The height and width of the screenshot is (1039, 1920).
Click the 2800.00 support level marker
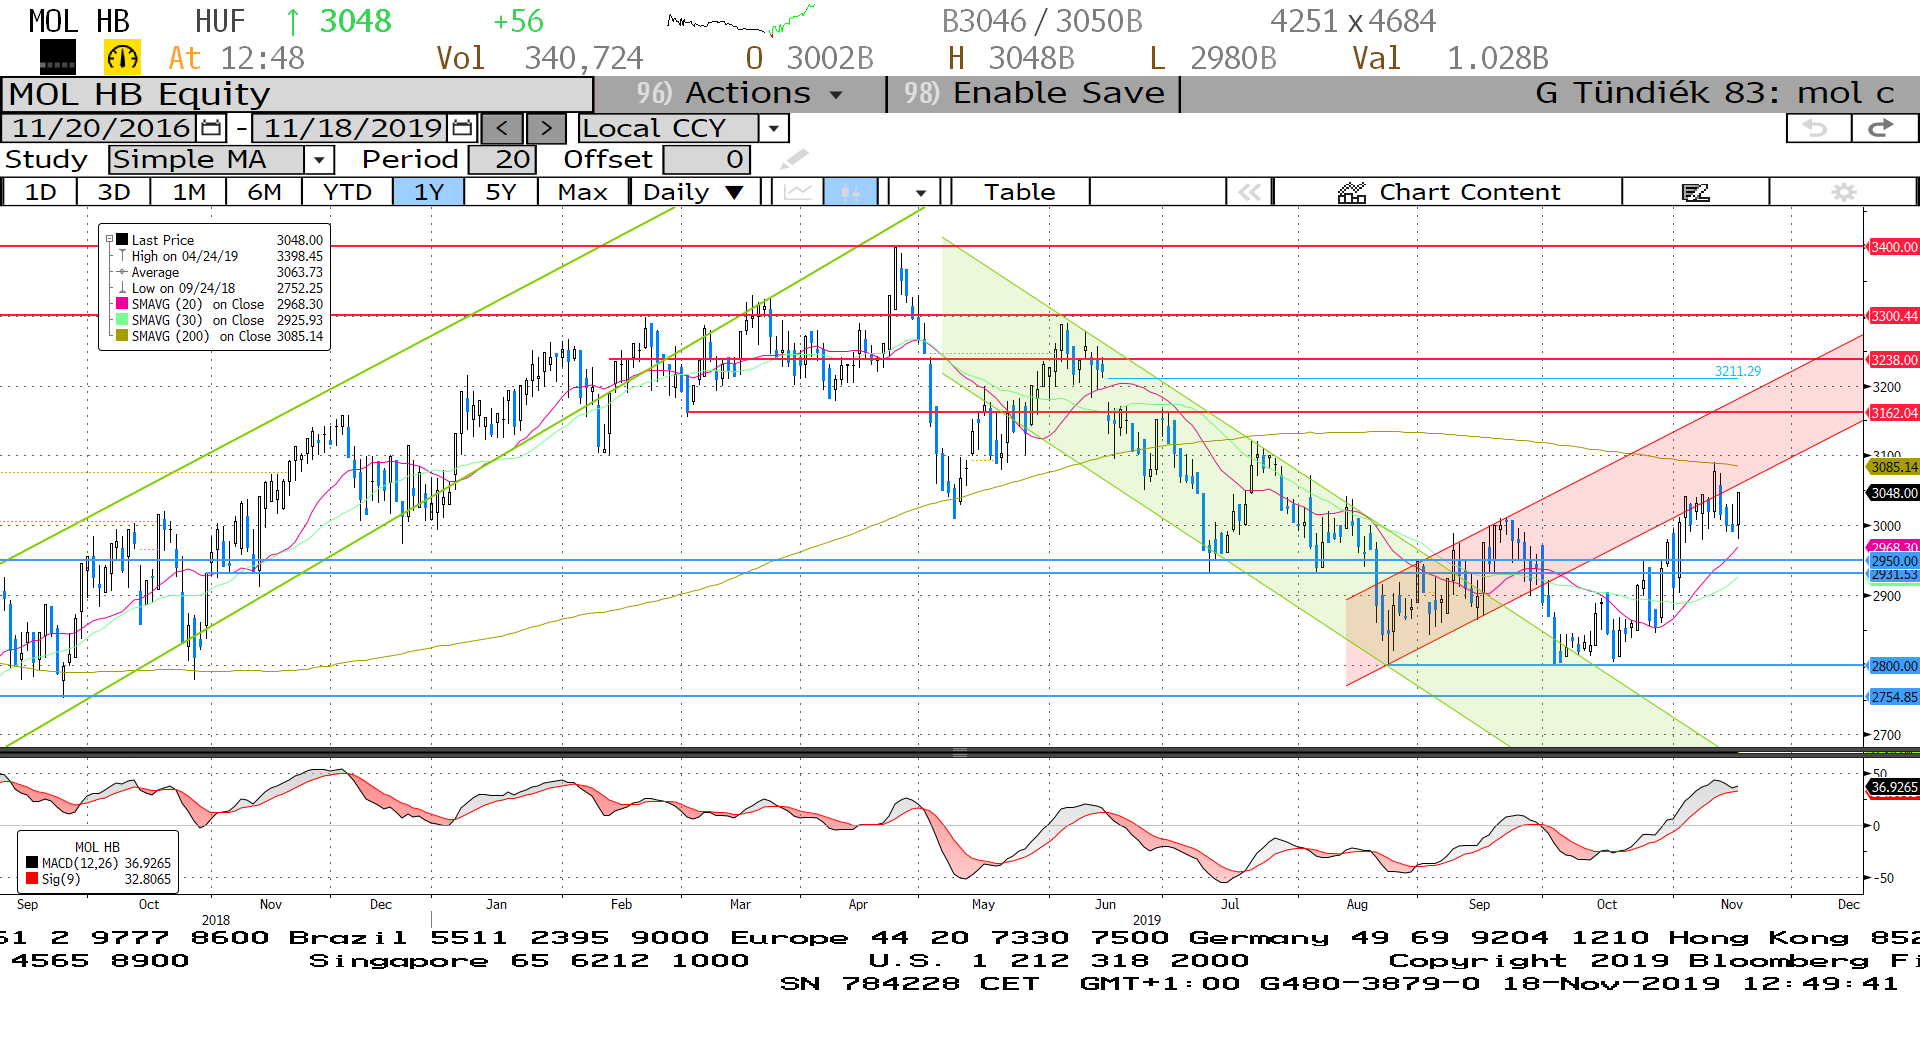pos(1893,666)
